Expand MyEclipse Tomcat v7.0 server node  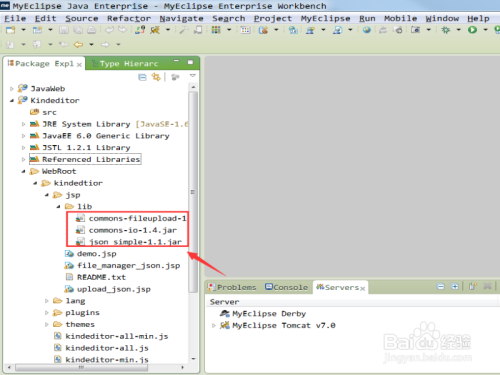(214, 325)
